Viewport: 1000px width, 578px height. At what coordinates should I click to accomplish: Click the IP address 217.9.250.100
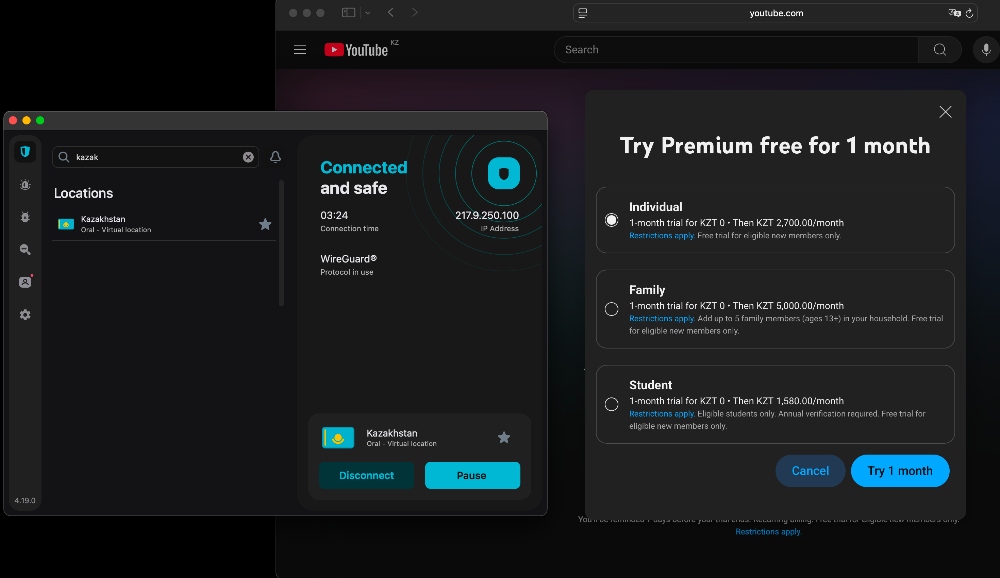487,216
